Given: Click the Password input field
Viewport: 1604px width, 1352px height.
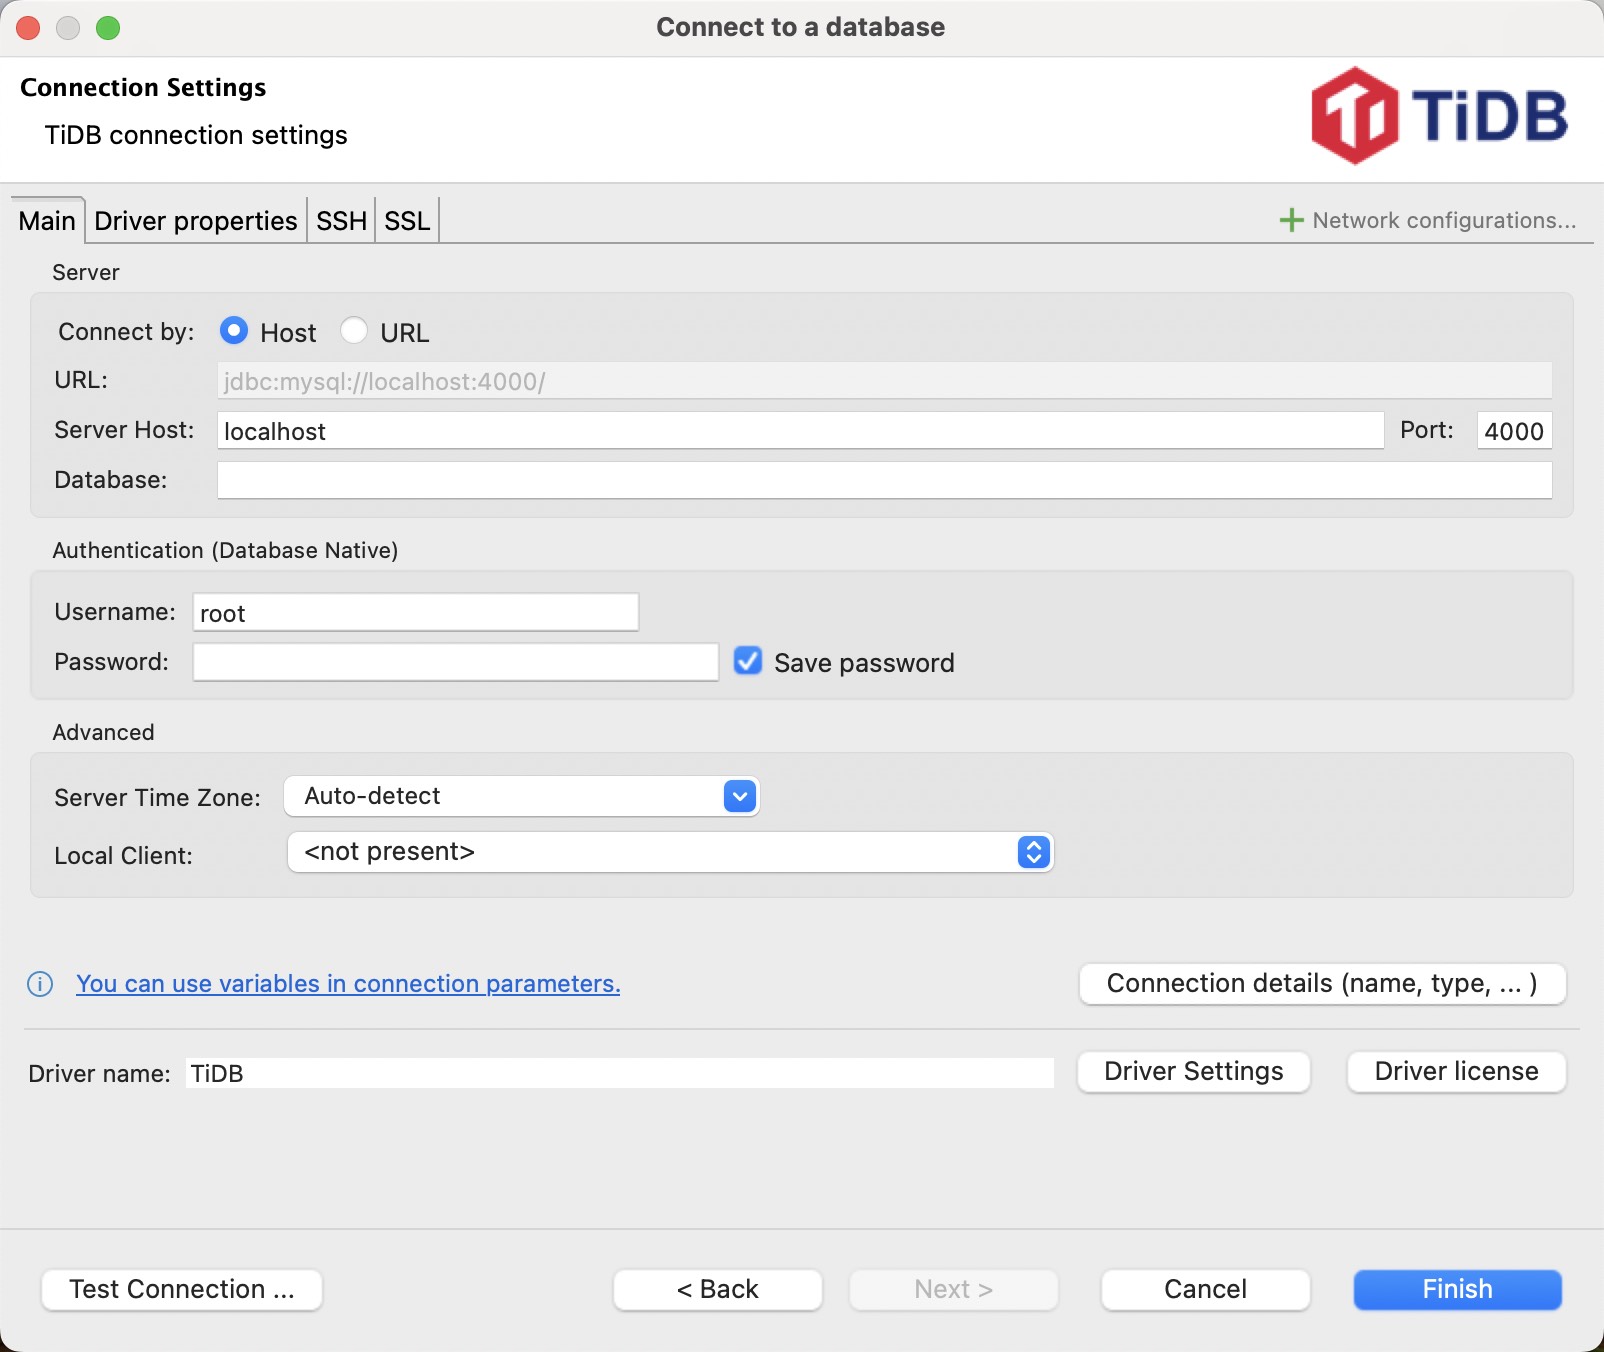Looking at the screenshot, I should point(455,662).
